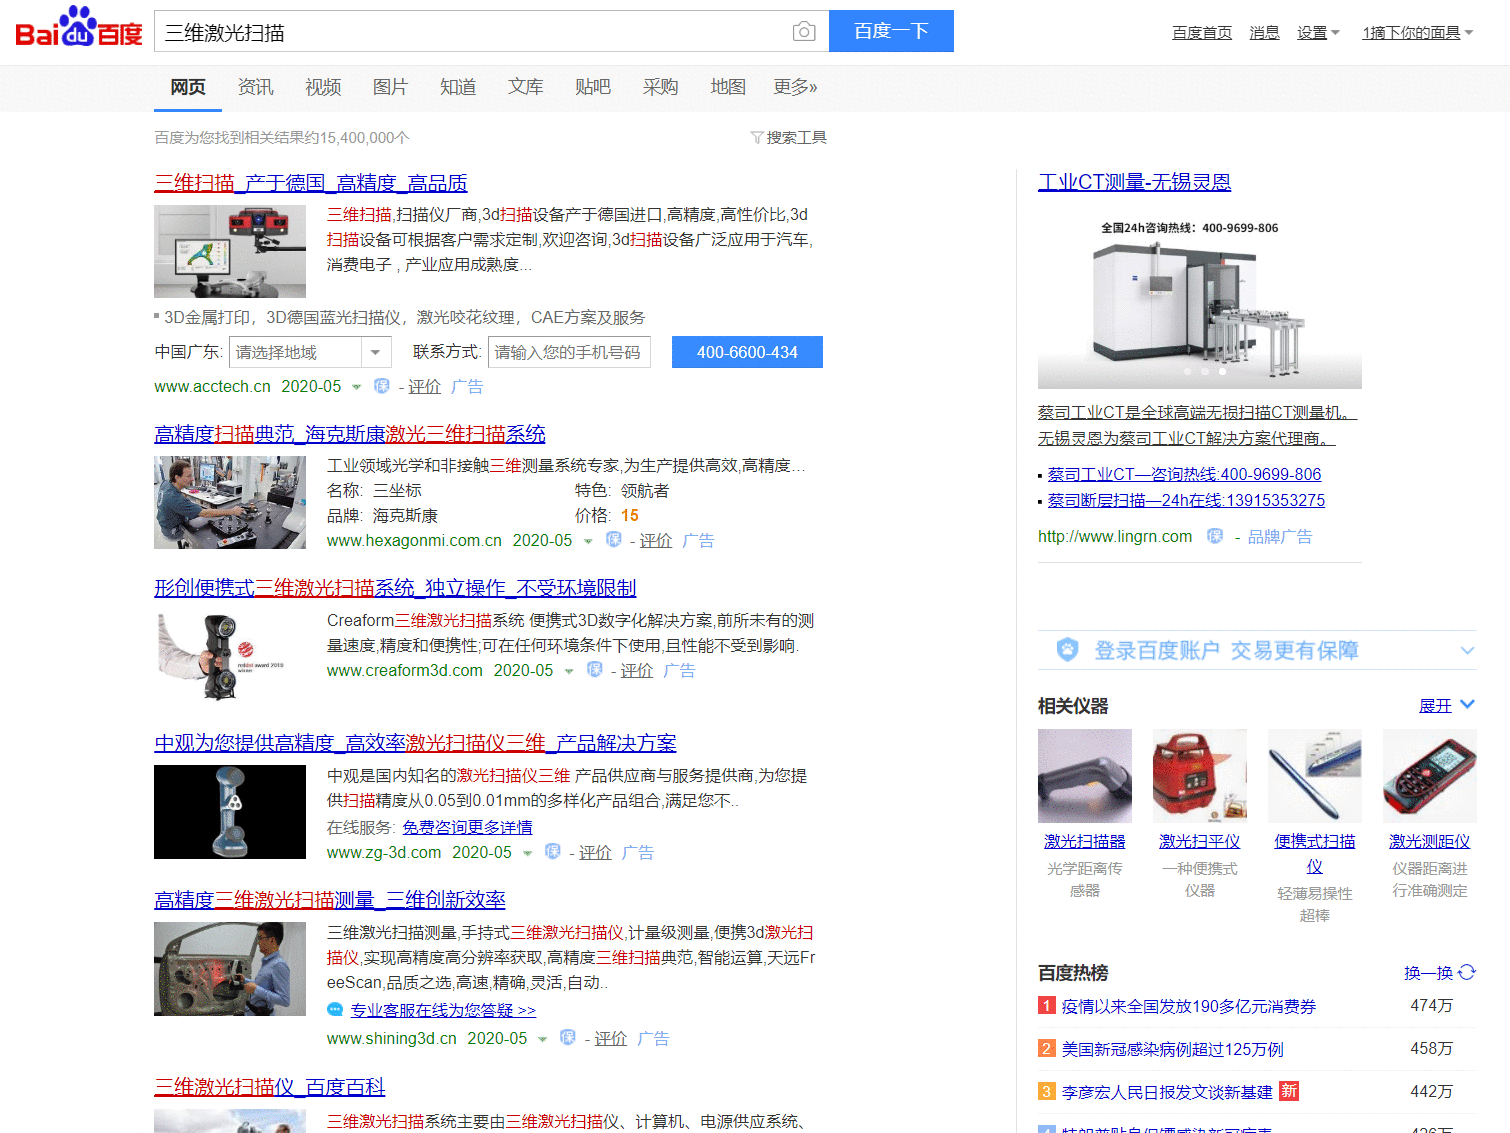The image size is (1510, 1133).
Task: Open 激光测距仪 instrument thumbnail
Action: tap(1430, 776)
